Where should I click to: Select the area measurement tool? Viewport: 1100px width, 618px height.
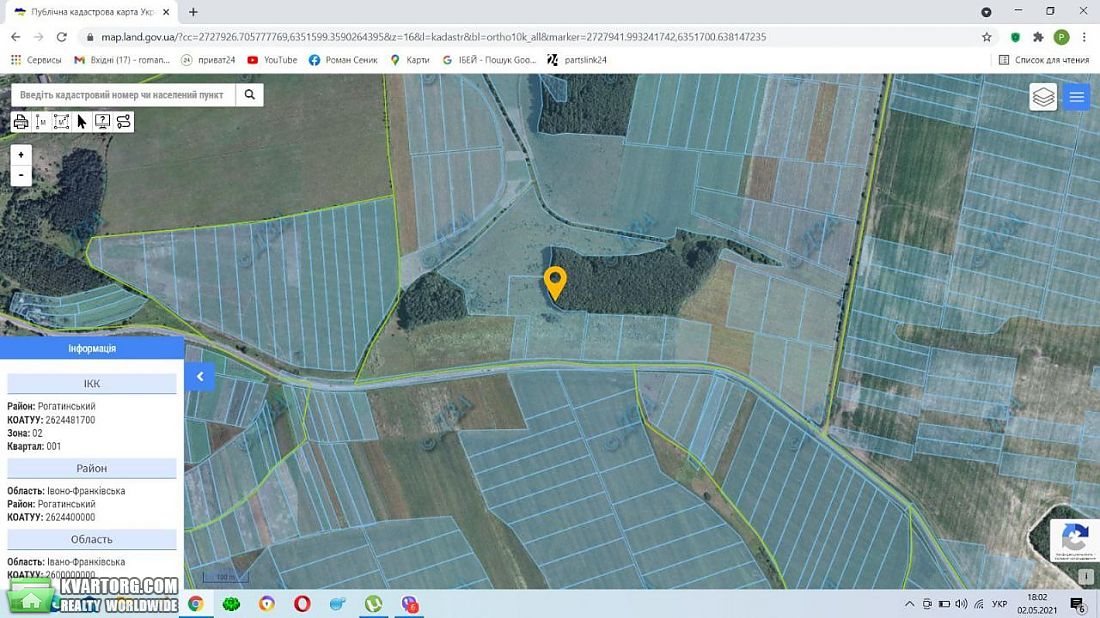[61, 122]
